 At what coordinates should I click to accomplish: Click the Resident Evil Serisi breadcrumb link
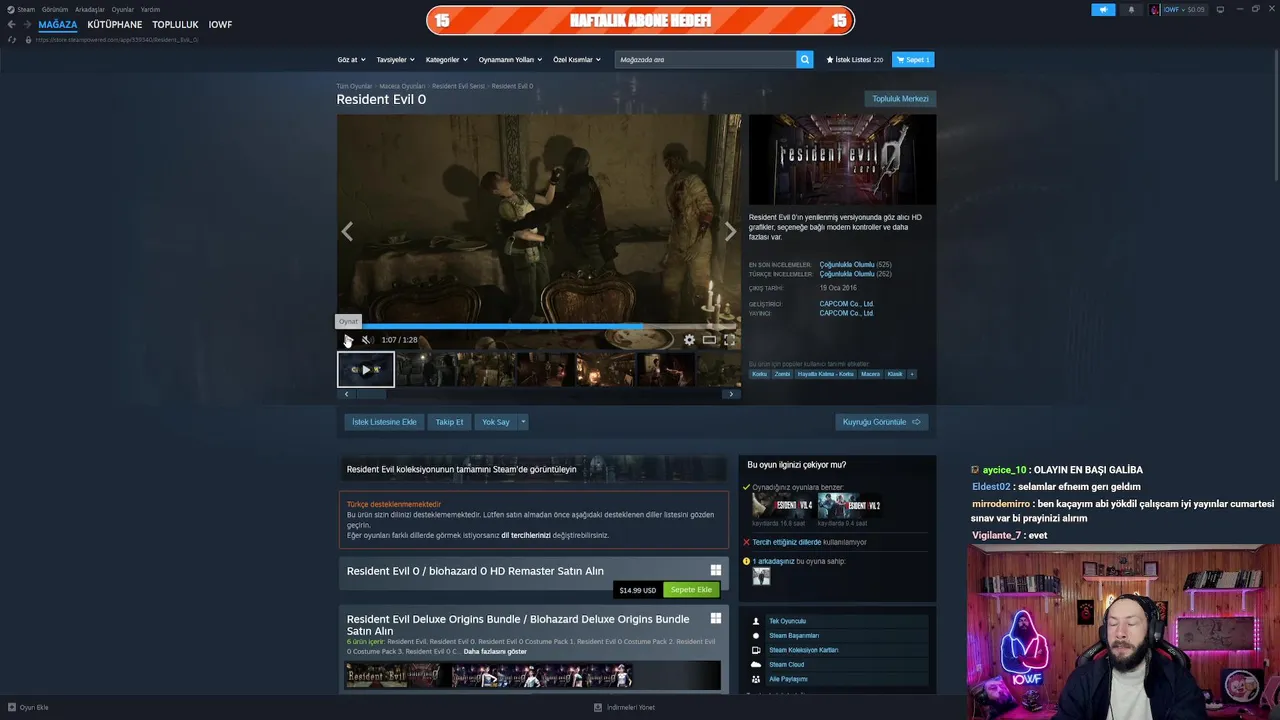[458, 86]
